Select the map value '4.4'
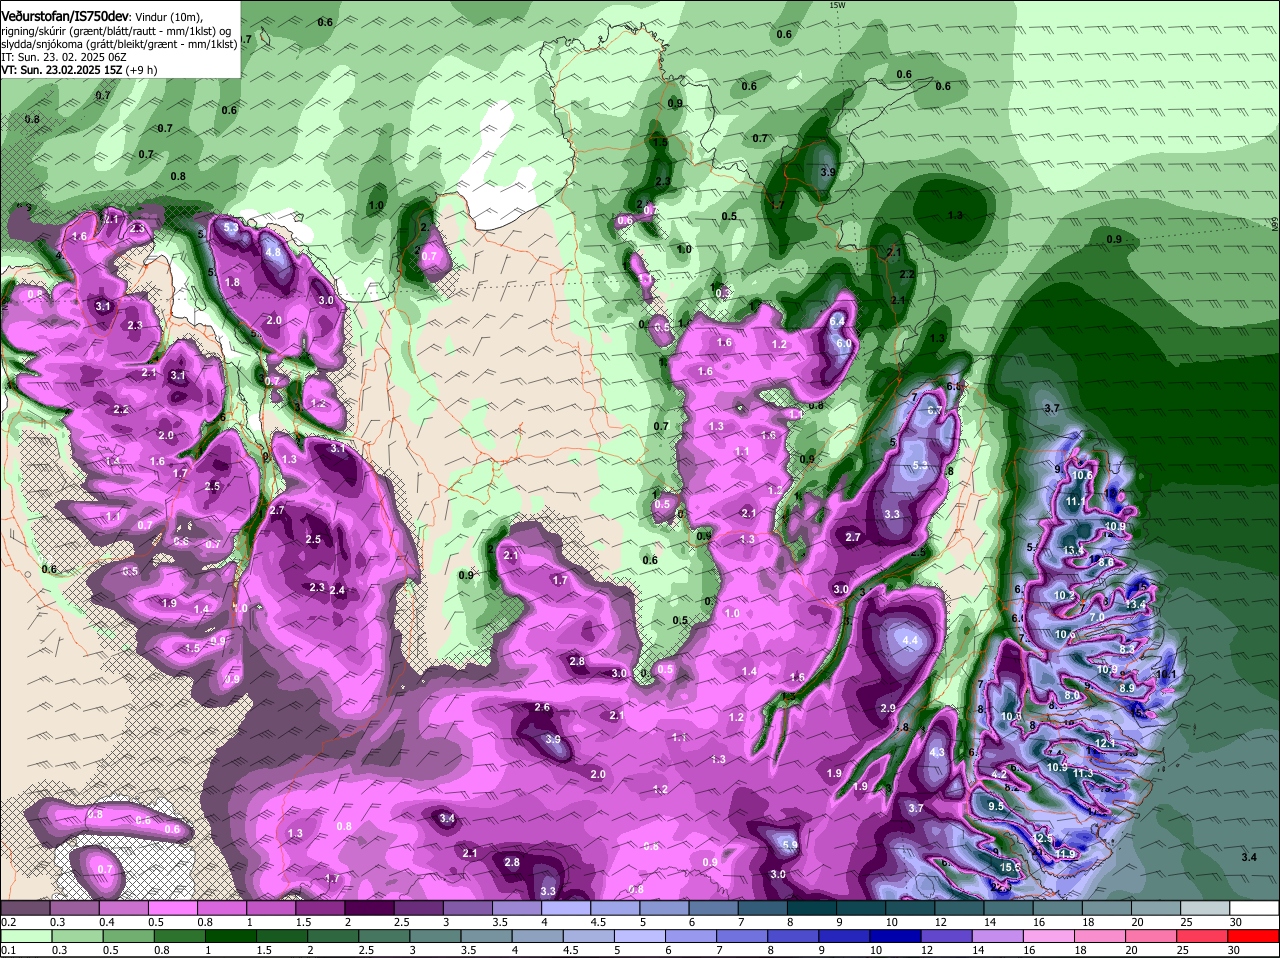Viewport: 1280px width, 958px height. 910,640
